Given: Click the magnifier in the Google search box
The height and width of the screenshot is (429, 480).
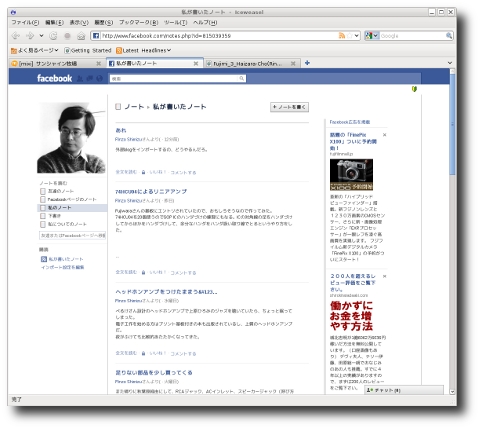Looking at the screenshot, I should [449, 35].
